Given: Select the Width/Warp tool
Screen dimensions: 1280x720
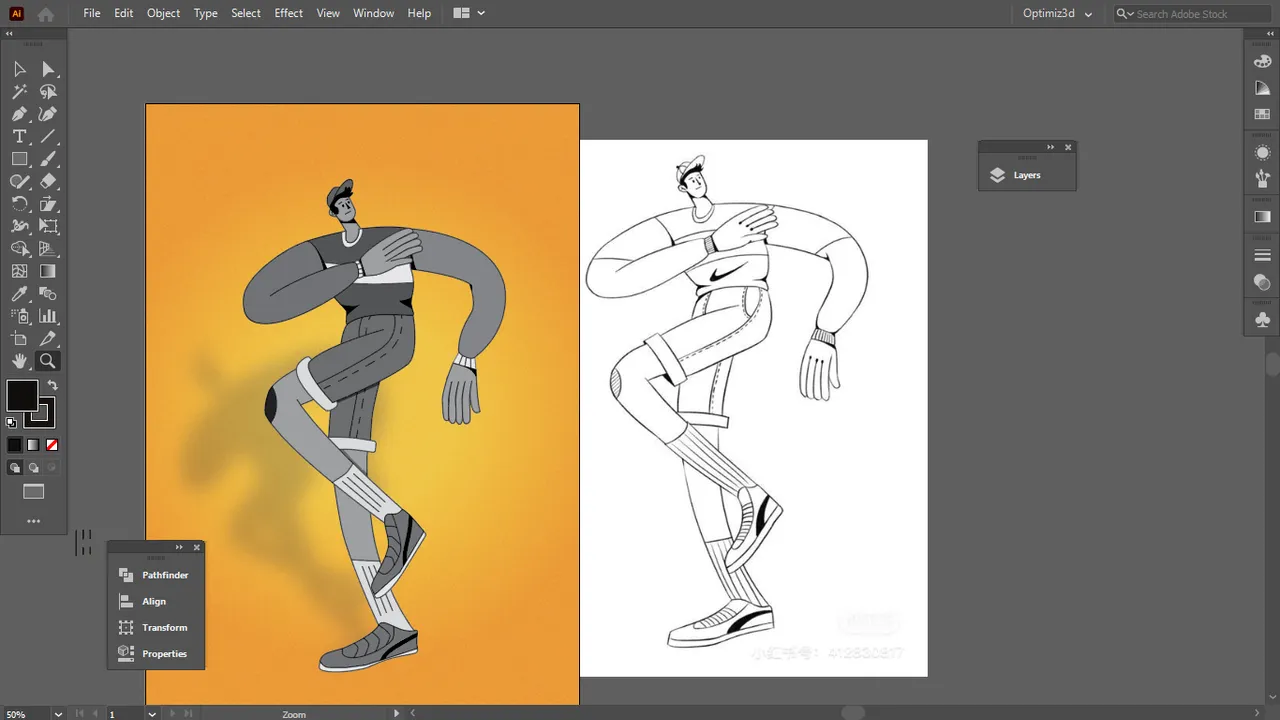Looking at the screenshot, I should pos(19,227).
